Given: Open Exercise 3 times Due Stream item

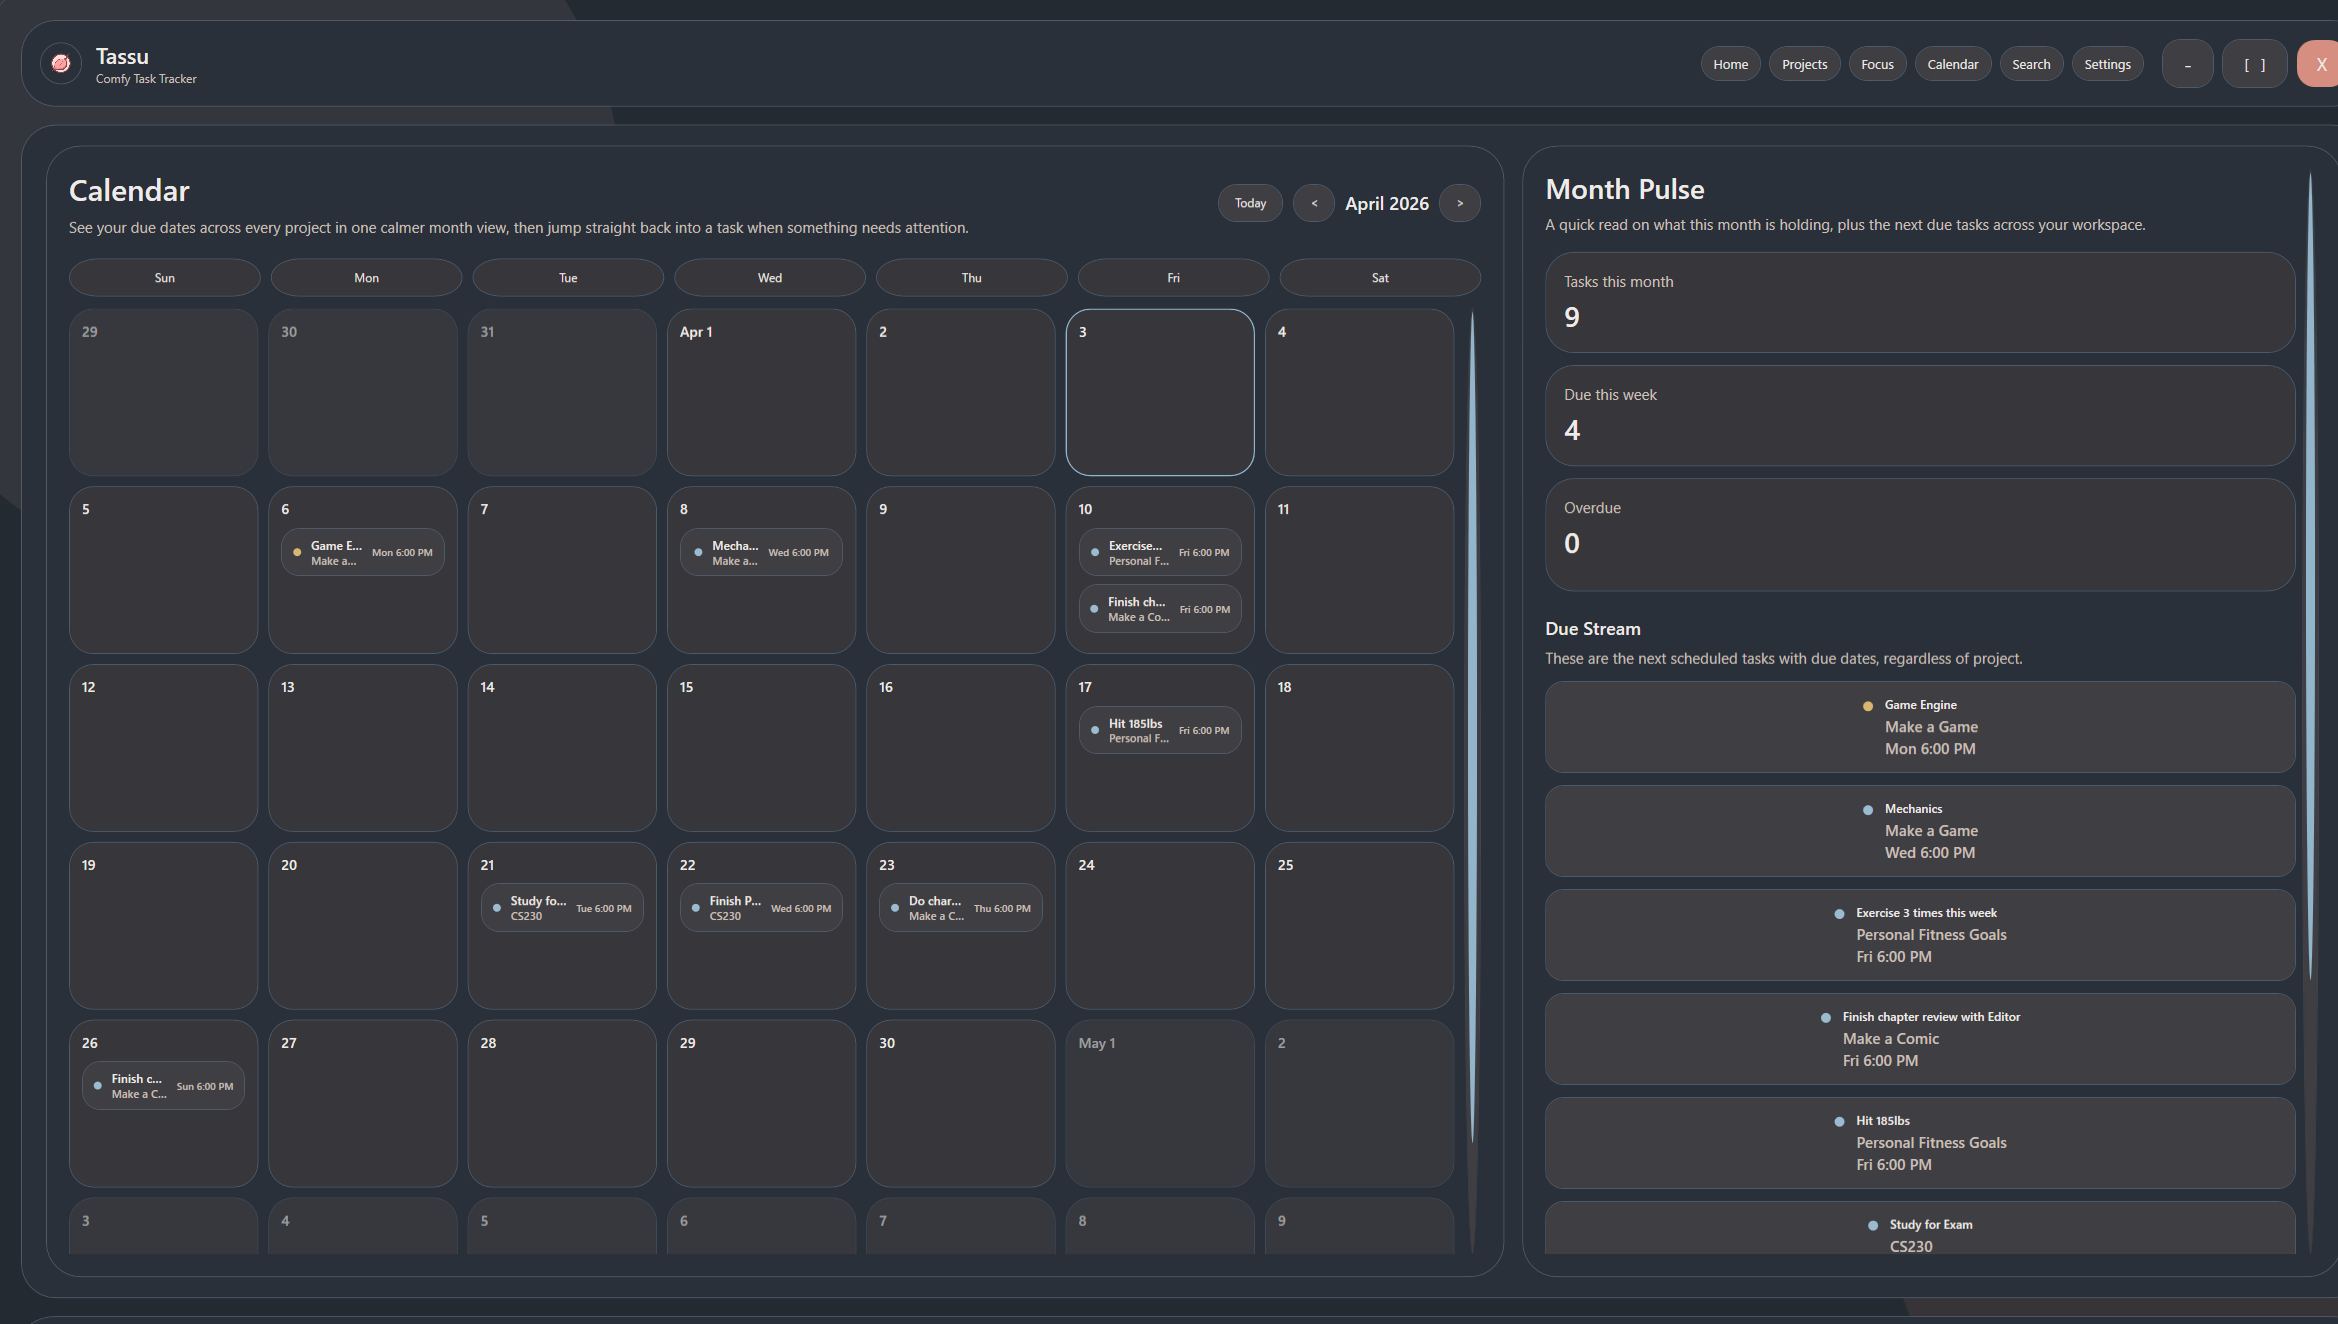Looking at the screenshot, I should [x=1919, y=935].
